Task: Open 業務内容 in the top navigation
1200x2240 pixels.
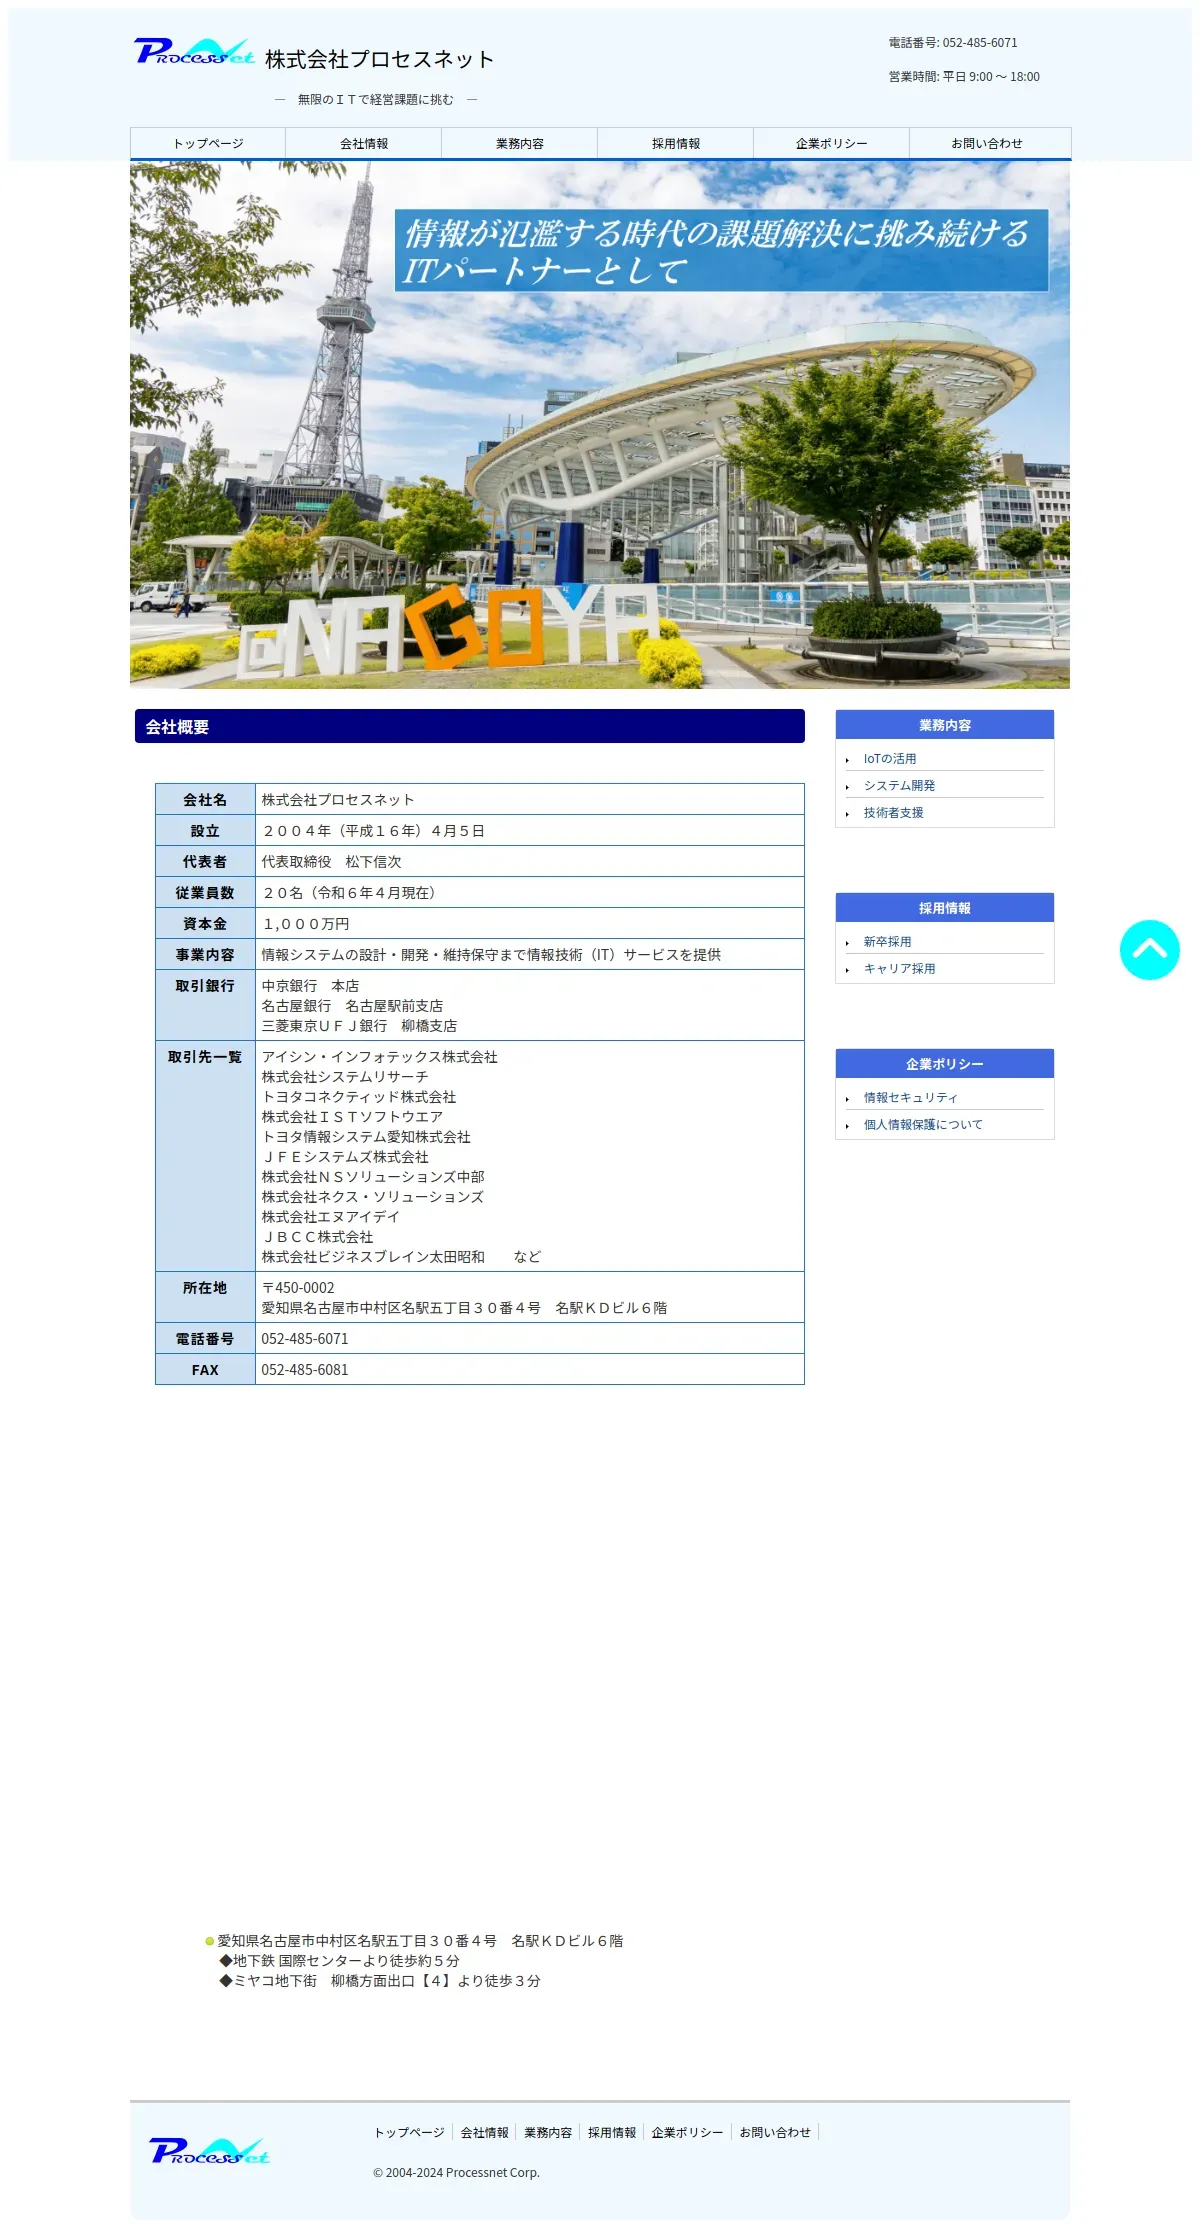Action: point(520,143)
